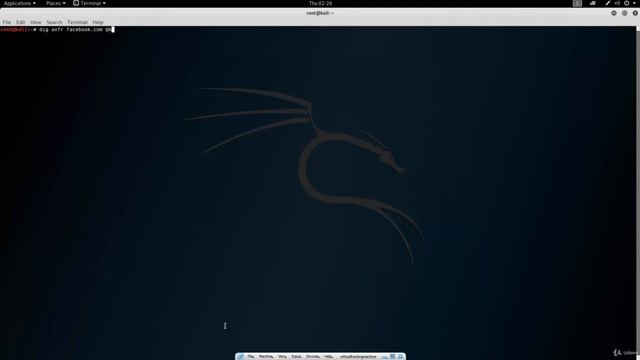The image size is (640, 360).
Task: Open the File menu of the terminal
Action: click(7, 22)
